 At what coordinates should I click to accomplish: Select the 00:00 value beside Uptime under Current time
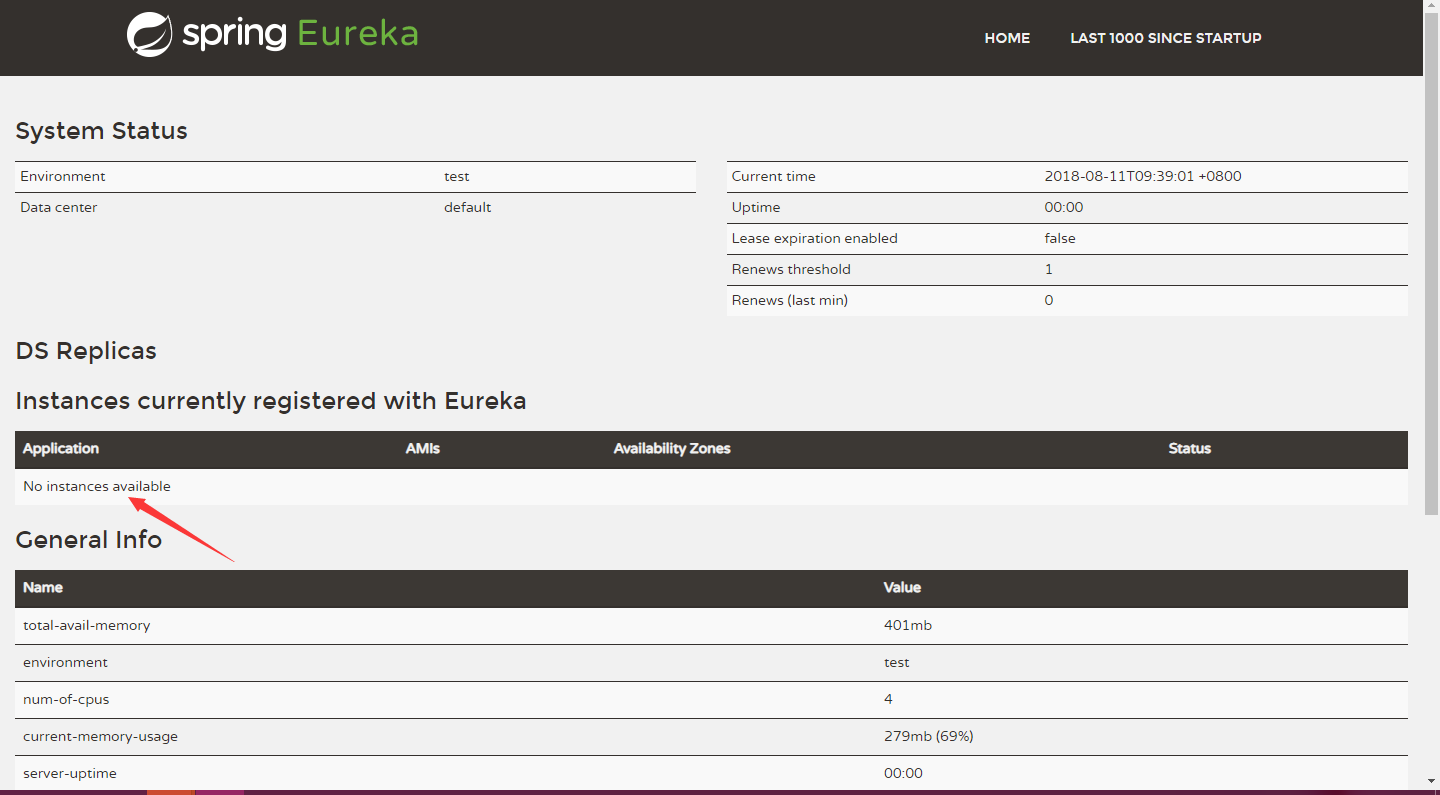click(1064, 207)
